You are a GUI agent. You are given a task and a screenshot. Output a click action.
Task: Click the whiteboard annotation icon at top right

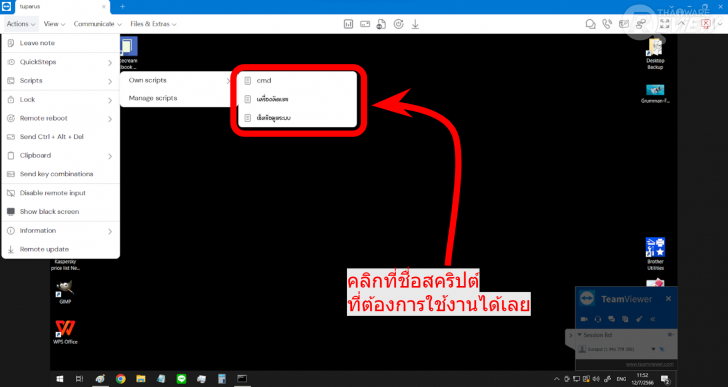click(624, 24)
